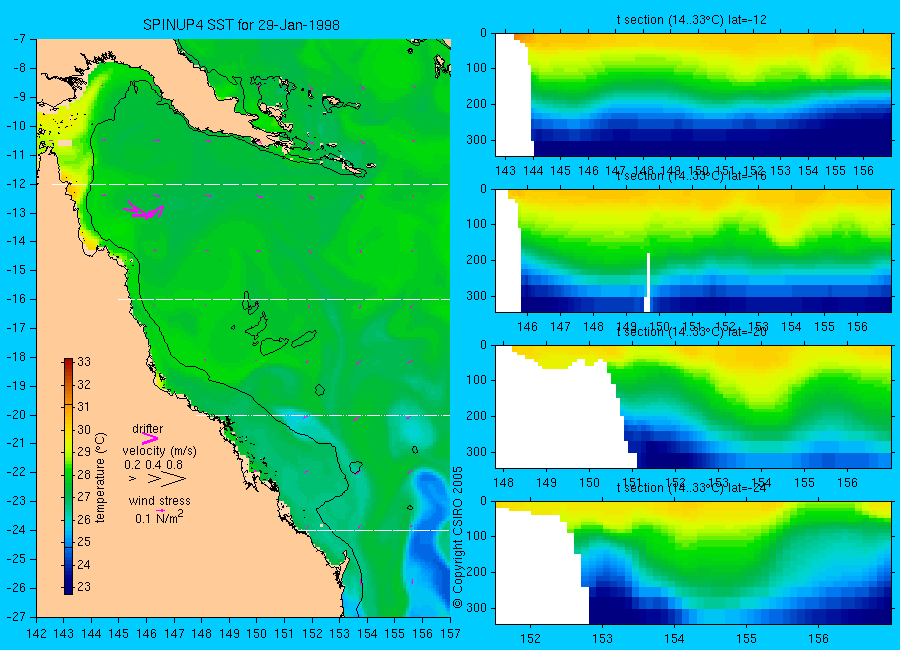Click the '23' label on temperature scale

pyautogui.click(x=84, y=587)
